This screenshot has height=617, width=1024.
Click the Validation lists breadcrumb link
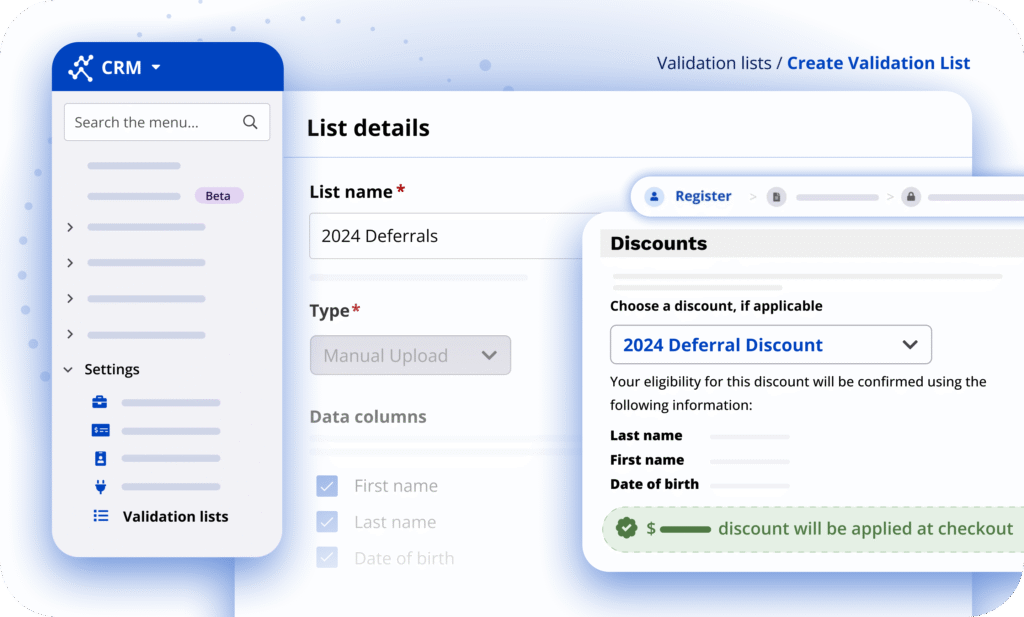point(713,63)
